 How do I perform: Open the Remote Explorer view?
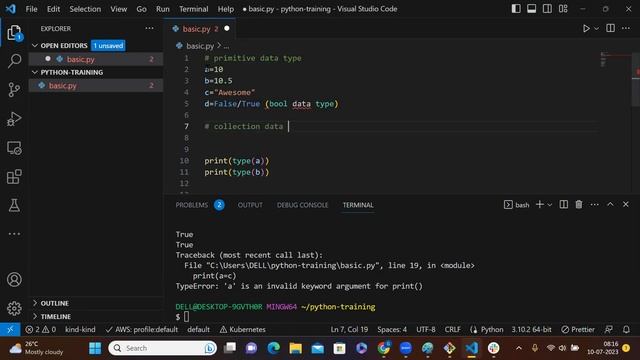pos(14,148)
